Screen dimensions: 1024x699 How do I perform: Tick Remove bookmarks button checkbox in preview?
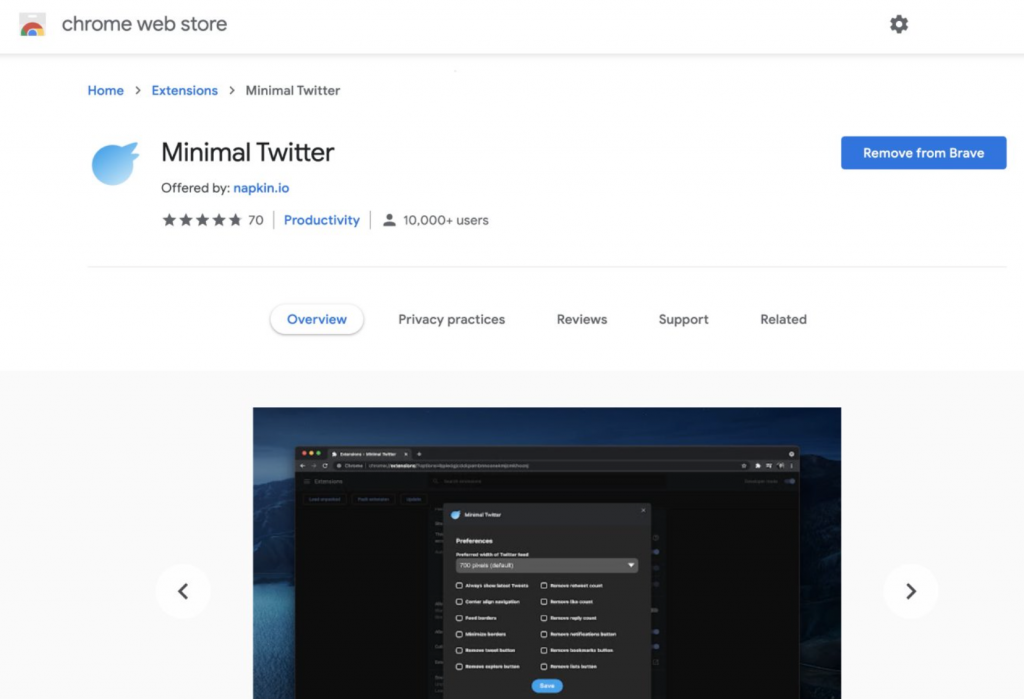544,651
